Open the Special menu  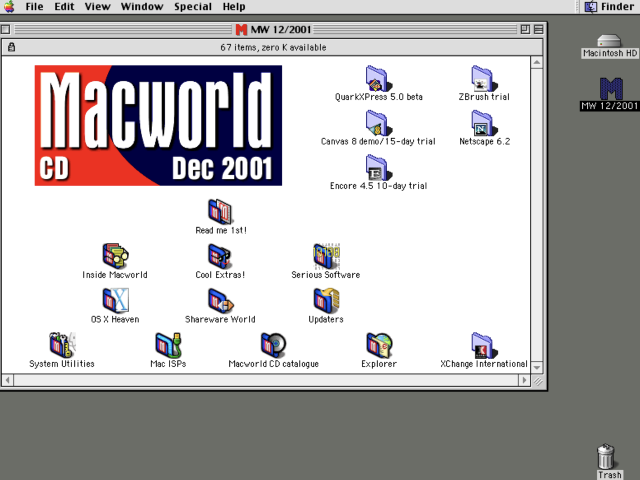tap(193, 7)
